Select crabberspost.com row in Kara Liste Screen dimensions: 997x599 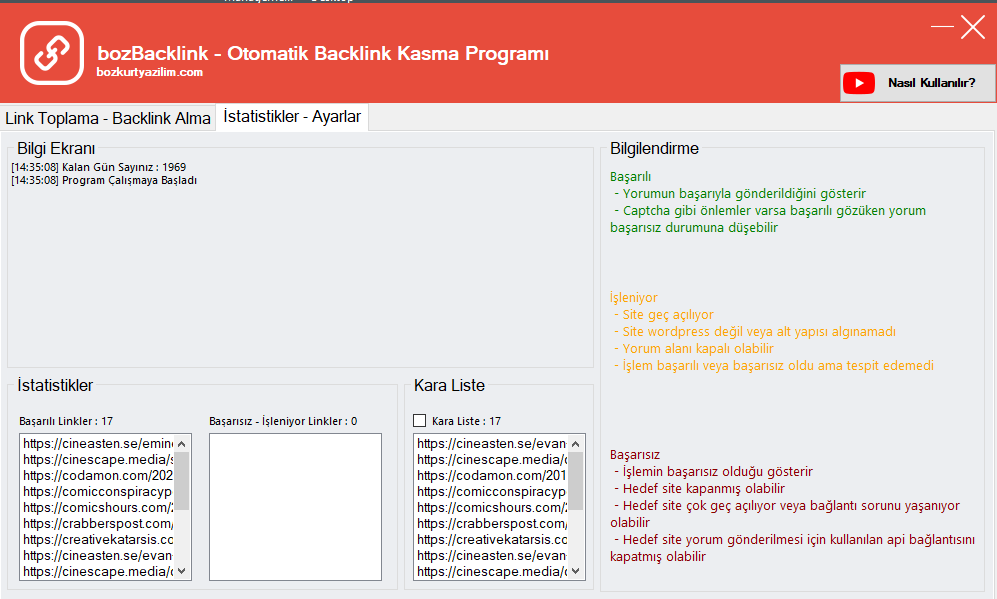(x=492, y=523)
